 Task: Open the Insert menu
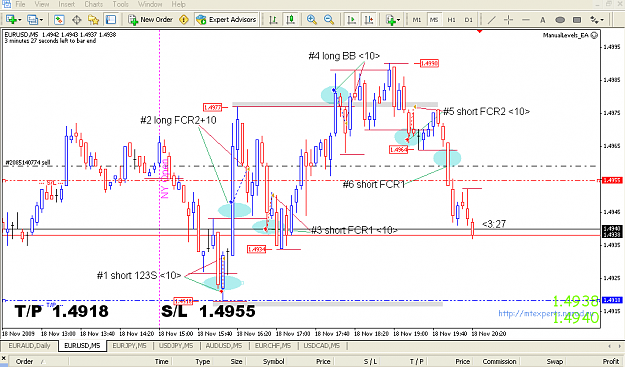pos(67,4)
